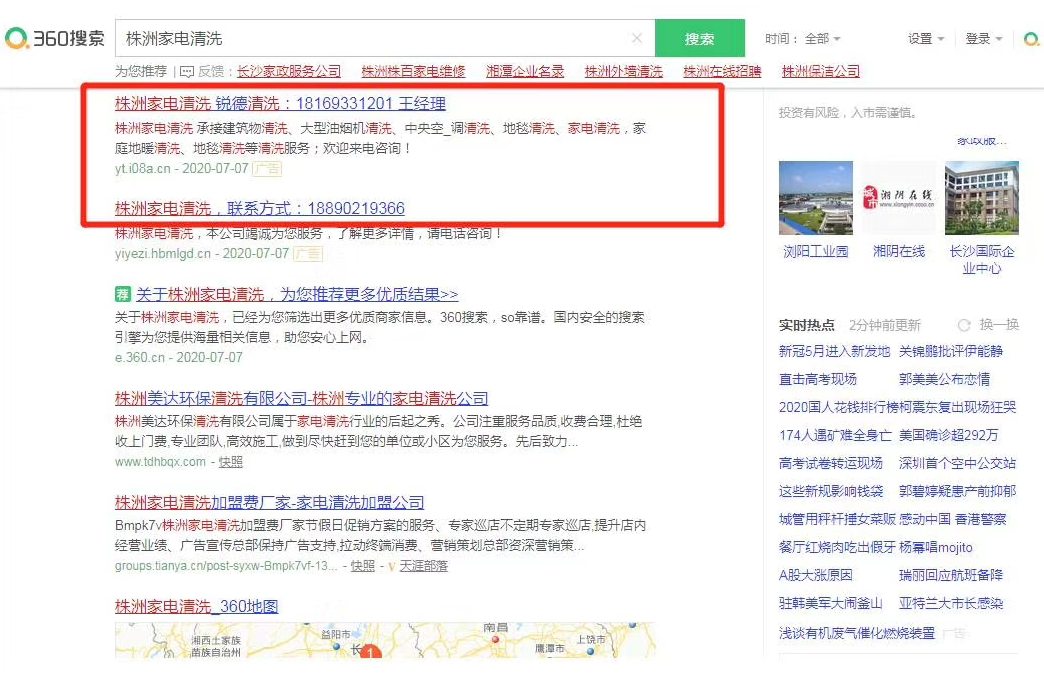Click the refresh icon beside 换一换
Screen dimensions: 1044x684
coord(964,325)
